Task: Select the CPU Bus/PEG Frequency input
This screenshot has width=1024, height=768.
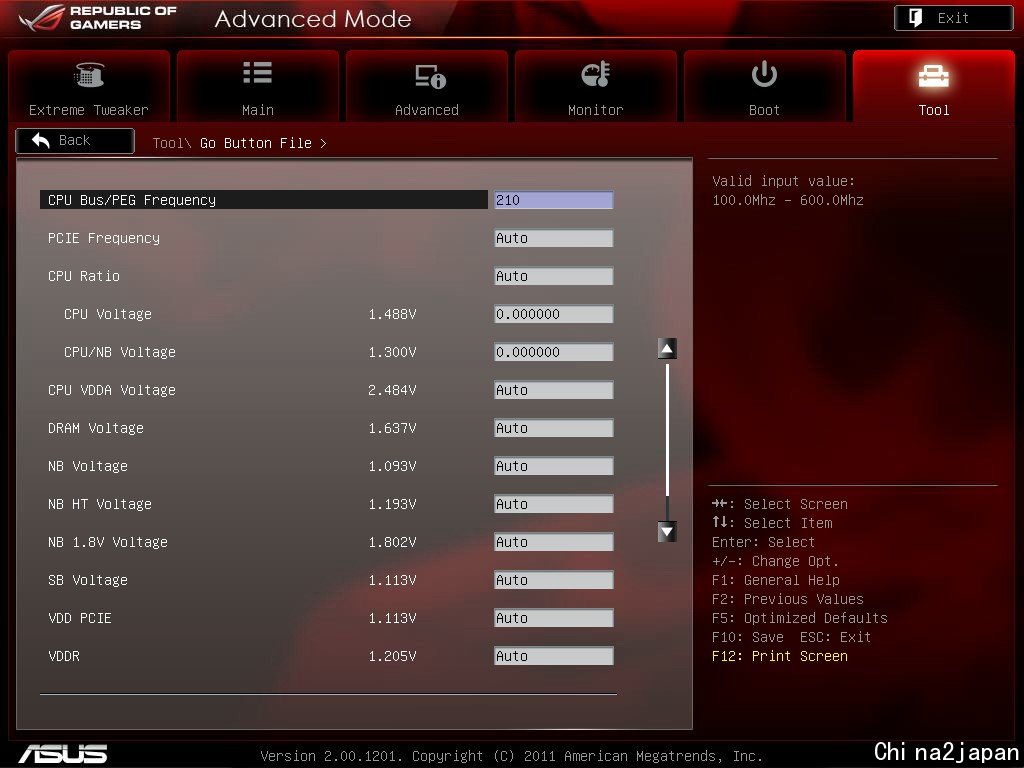Action: click(553, 200)
